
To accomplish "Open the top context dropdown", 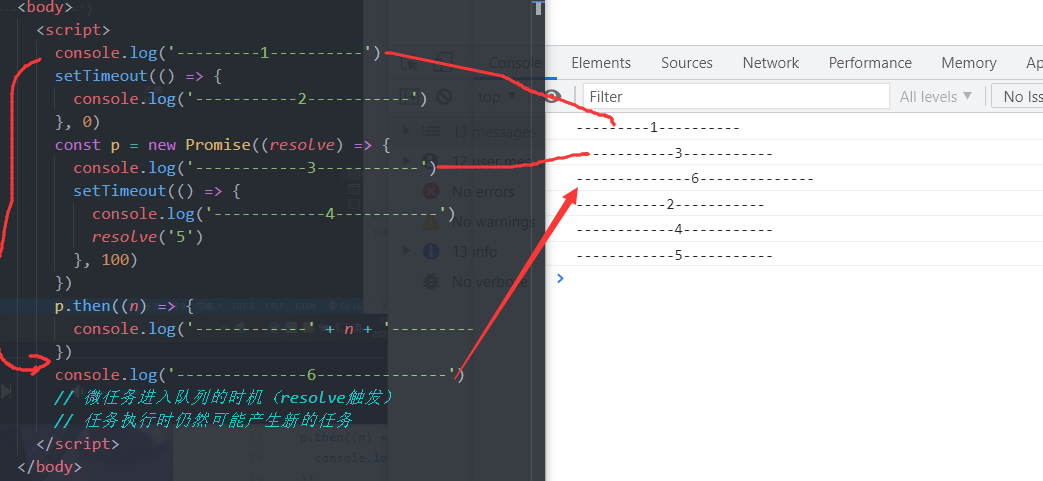I will [x=498, y=96].
